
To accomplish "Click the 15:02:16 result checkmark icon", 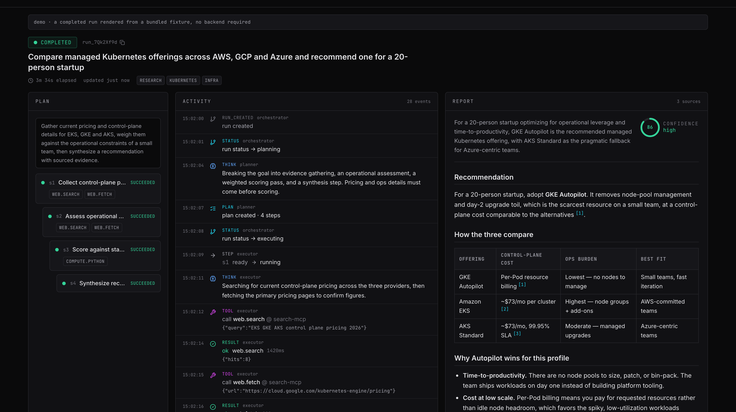I will tap(213, 406).
